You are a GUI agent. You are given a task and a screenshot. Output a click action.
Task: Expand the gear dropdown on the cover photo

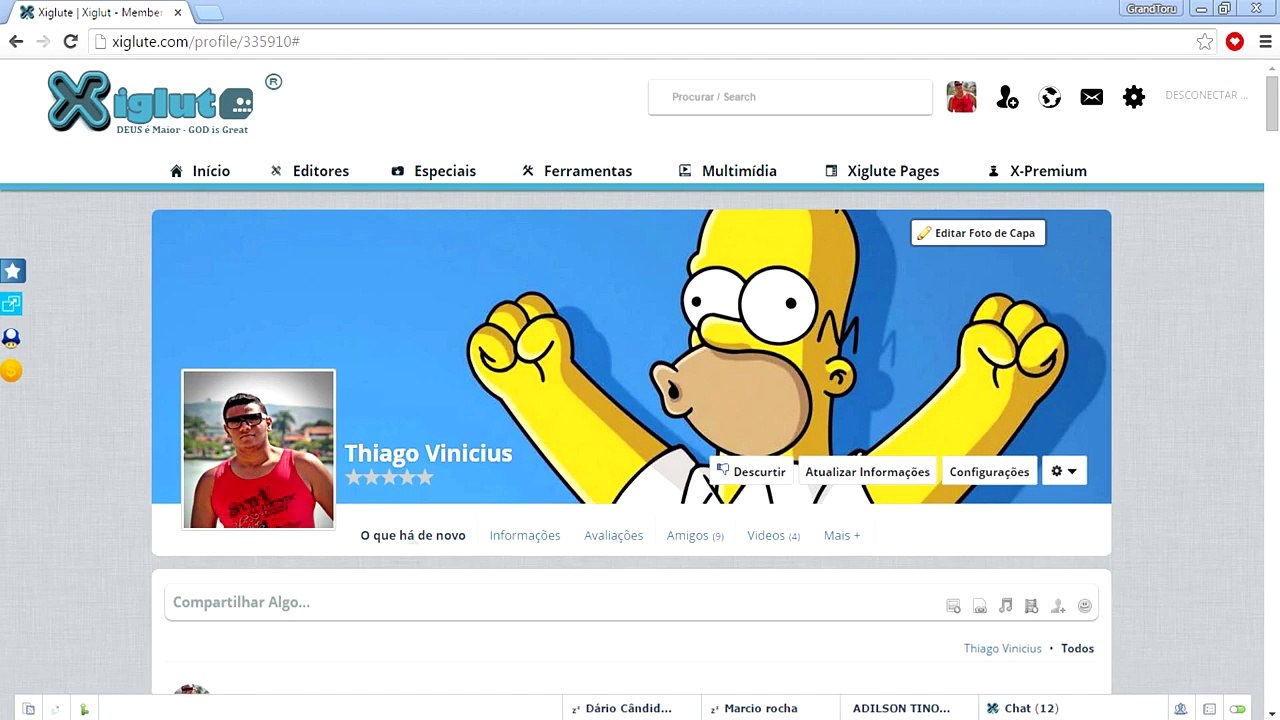[1064, 471]
